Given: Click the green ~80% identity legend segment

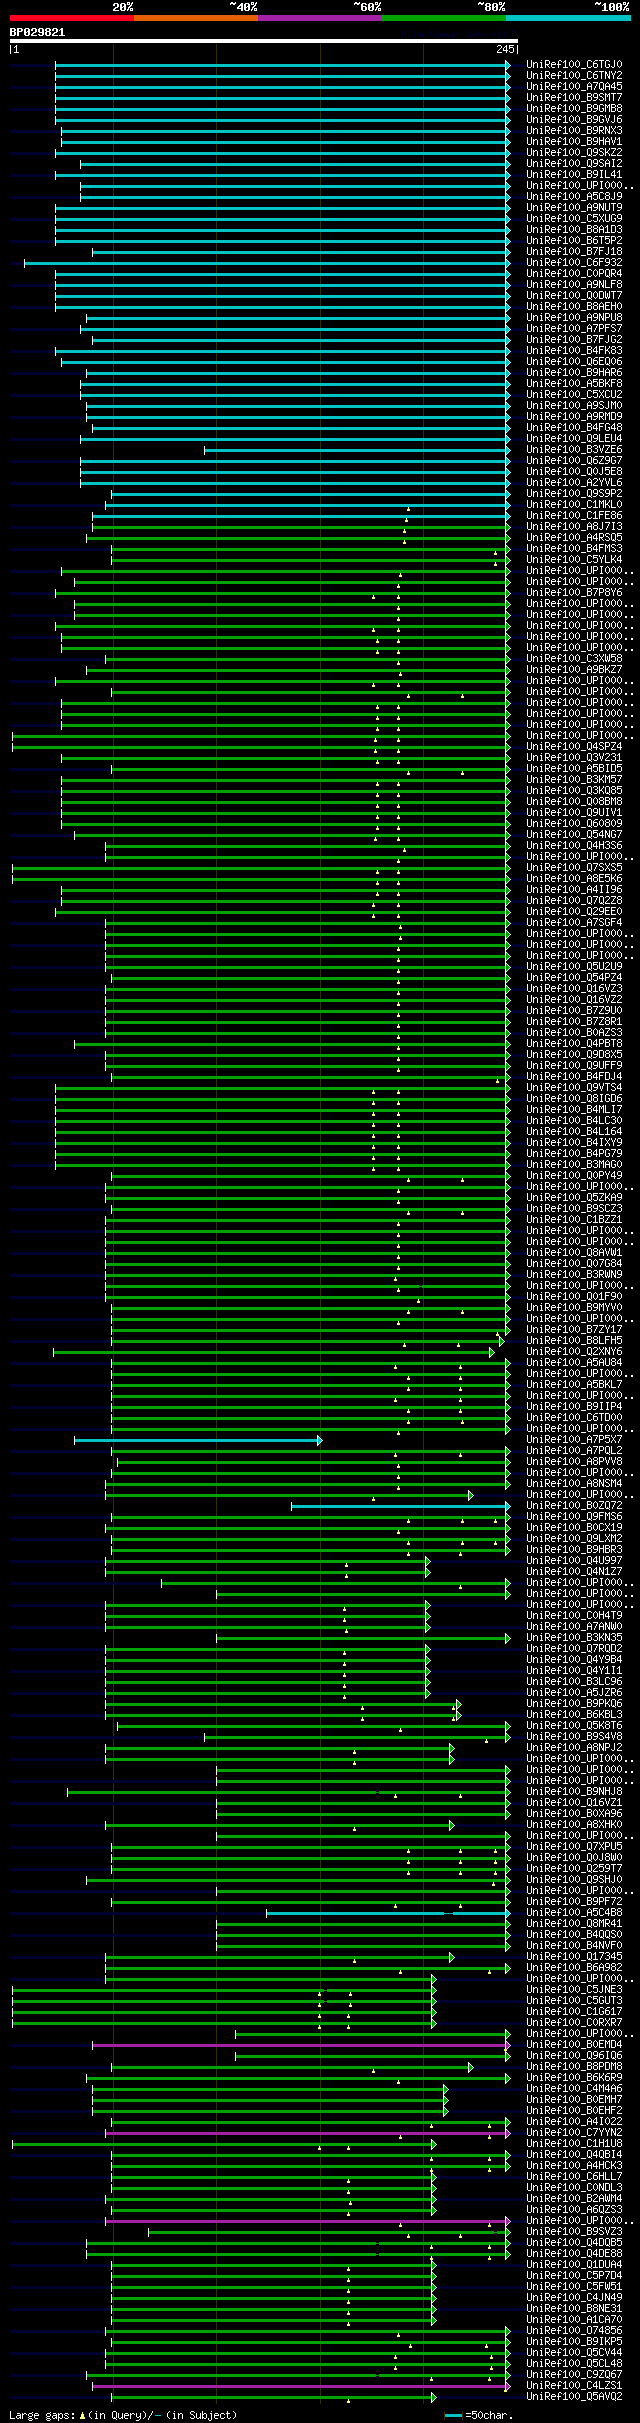Looking at the screenshot, I should click(x=443, y=18).
